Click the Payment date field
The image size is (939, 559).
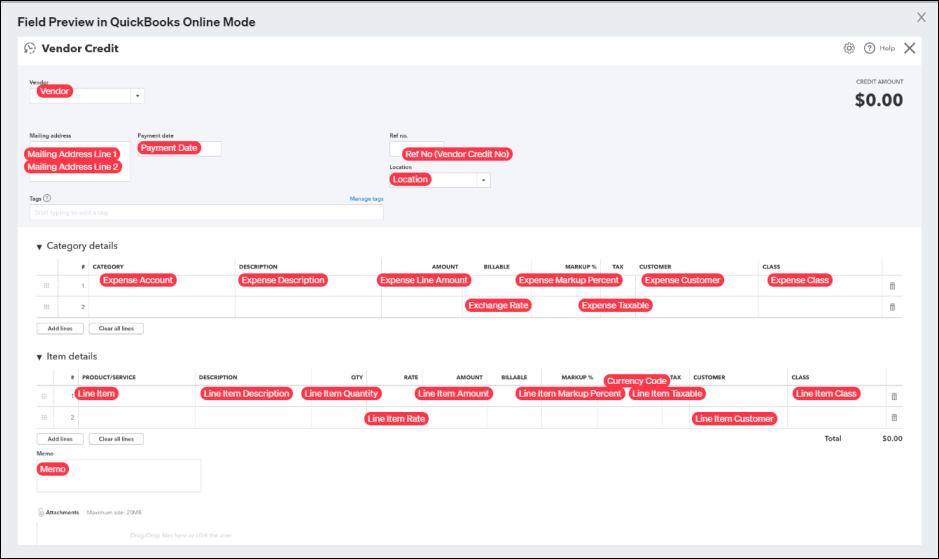point(179,149)
